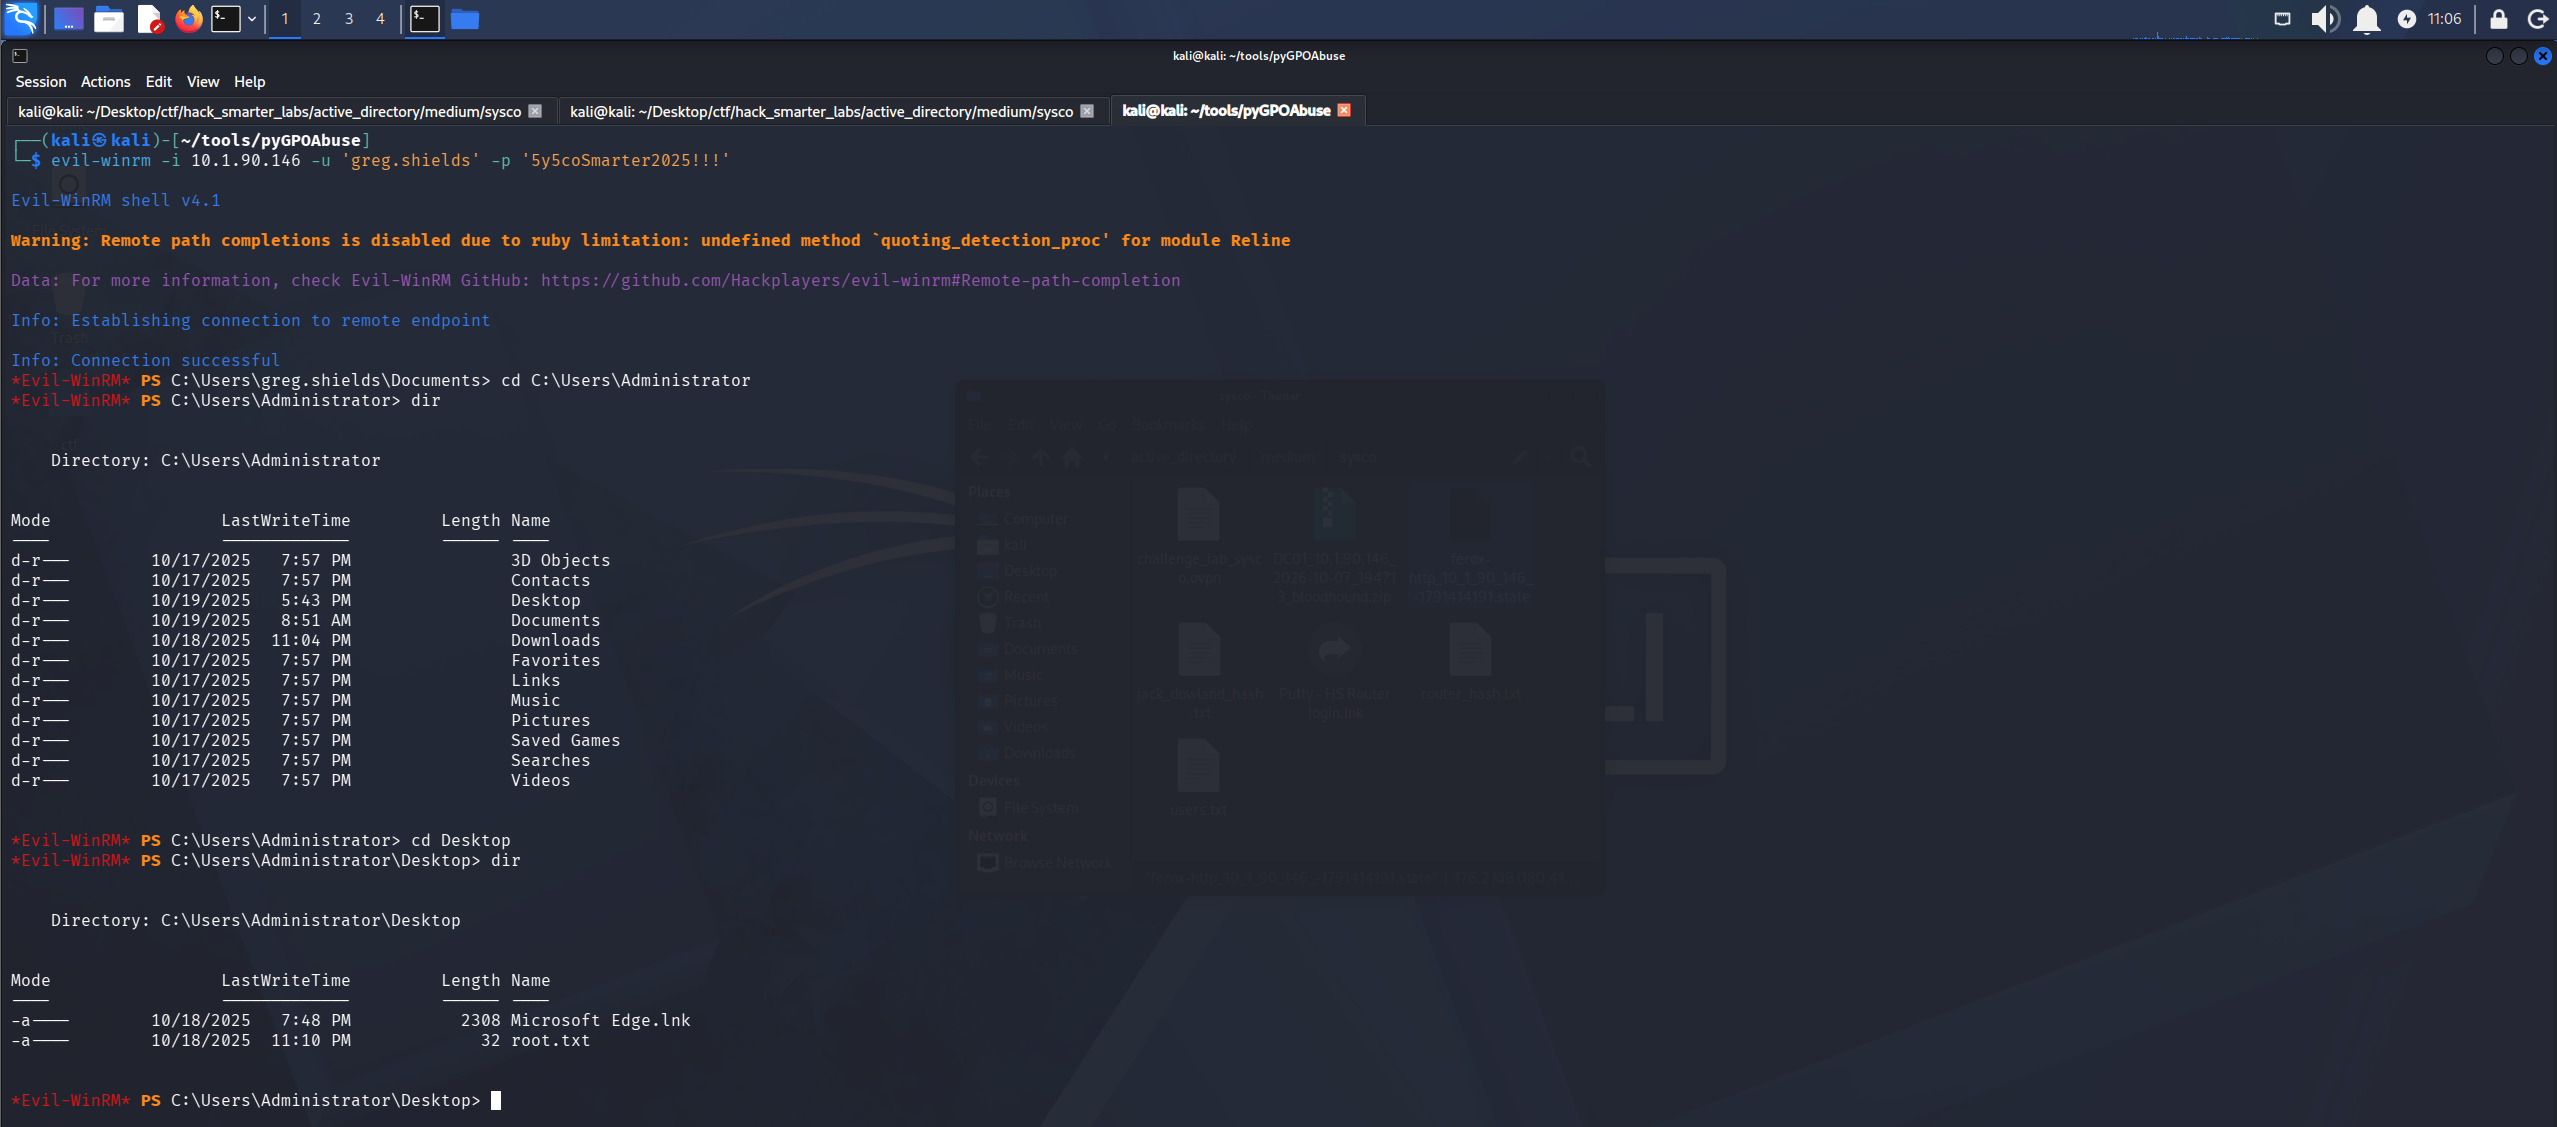Switch to workspace 1

click(x=285, y=19)
